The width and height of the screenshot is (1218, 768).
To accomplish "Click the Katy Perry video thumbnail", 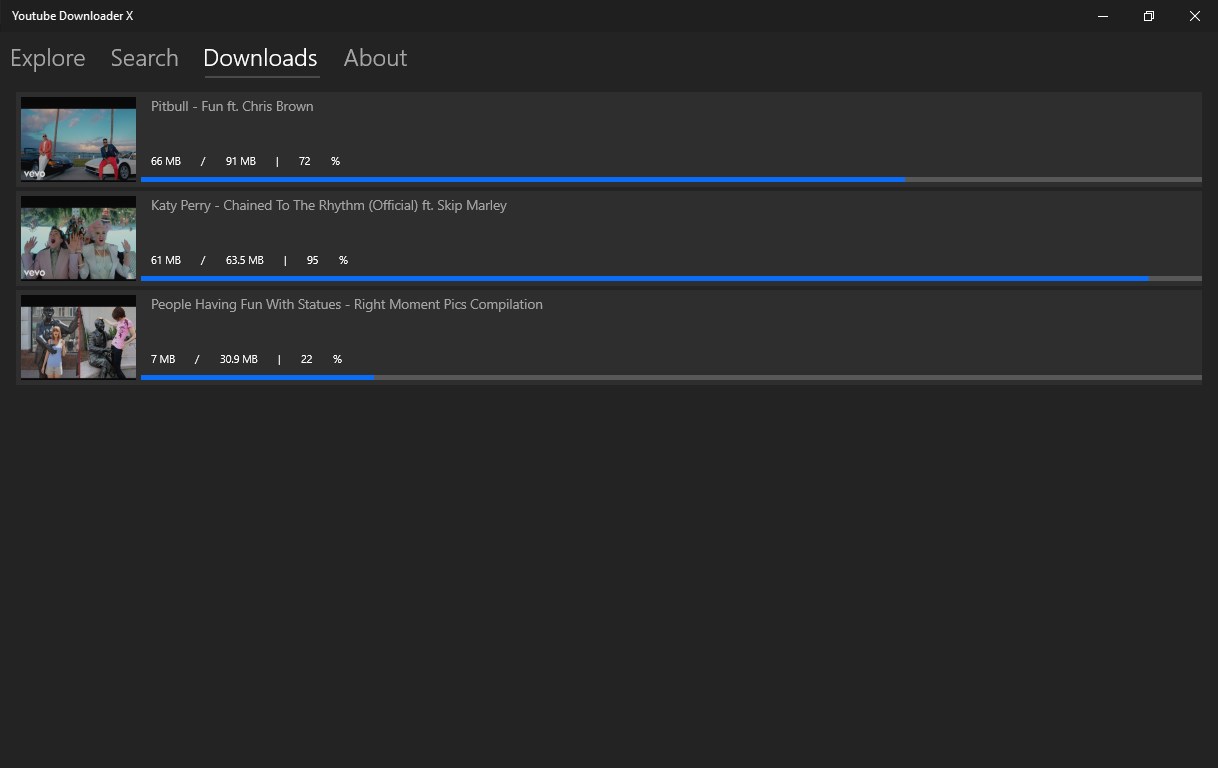I will pos(78,238).
